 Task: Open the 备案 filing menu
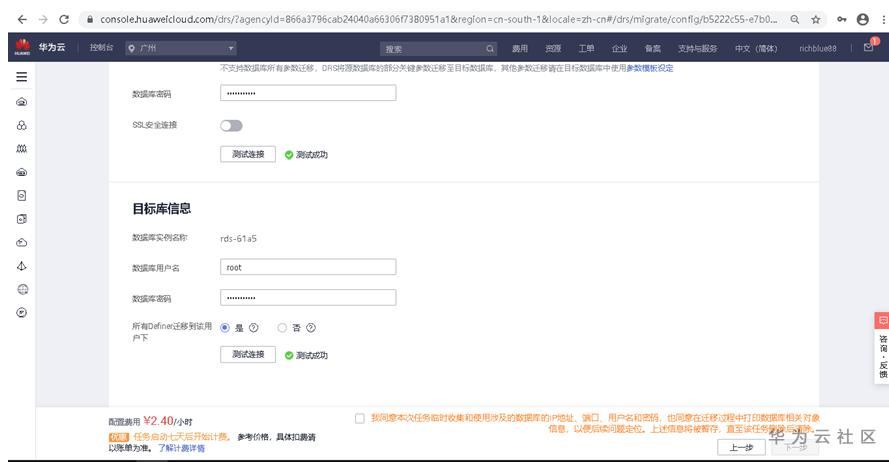pyautogui.click(x=653, y=49)
